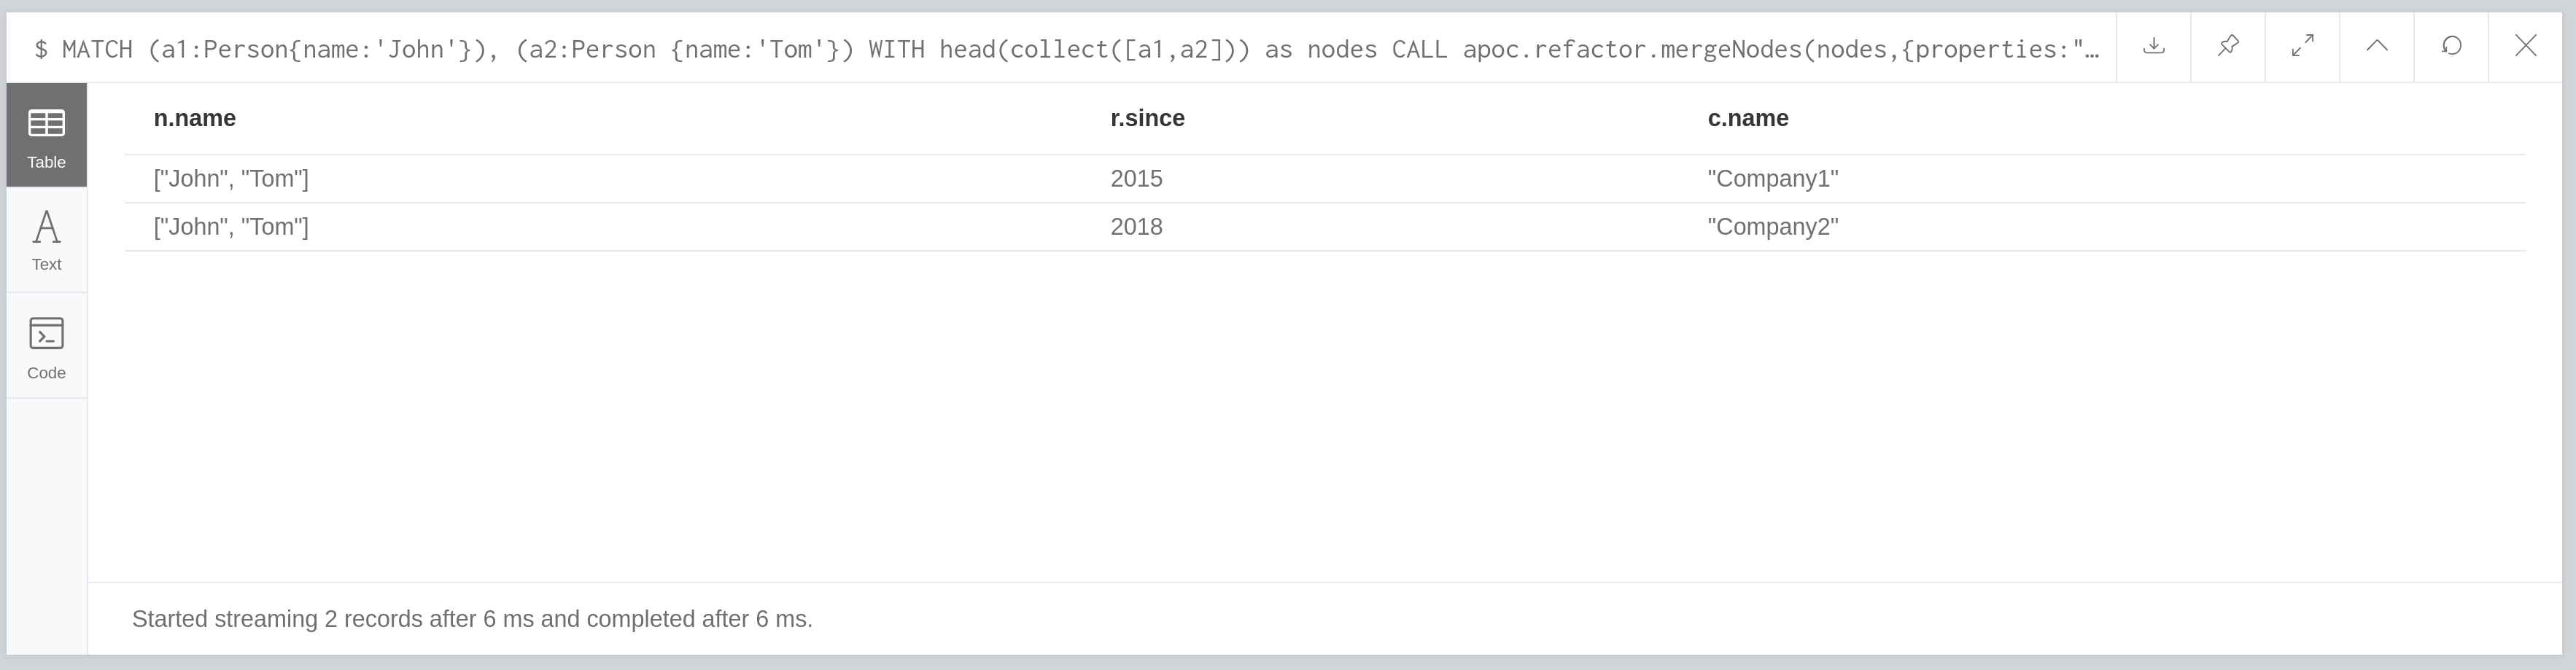Click the streaming completion status message
Screen dimensions: 2576x670
tap(472, 618)
